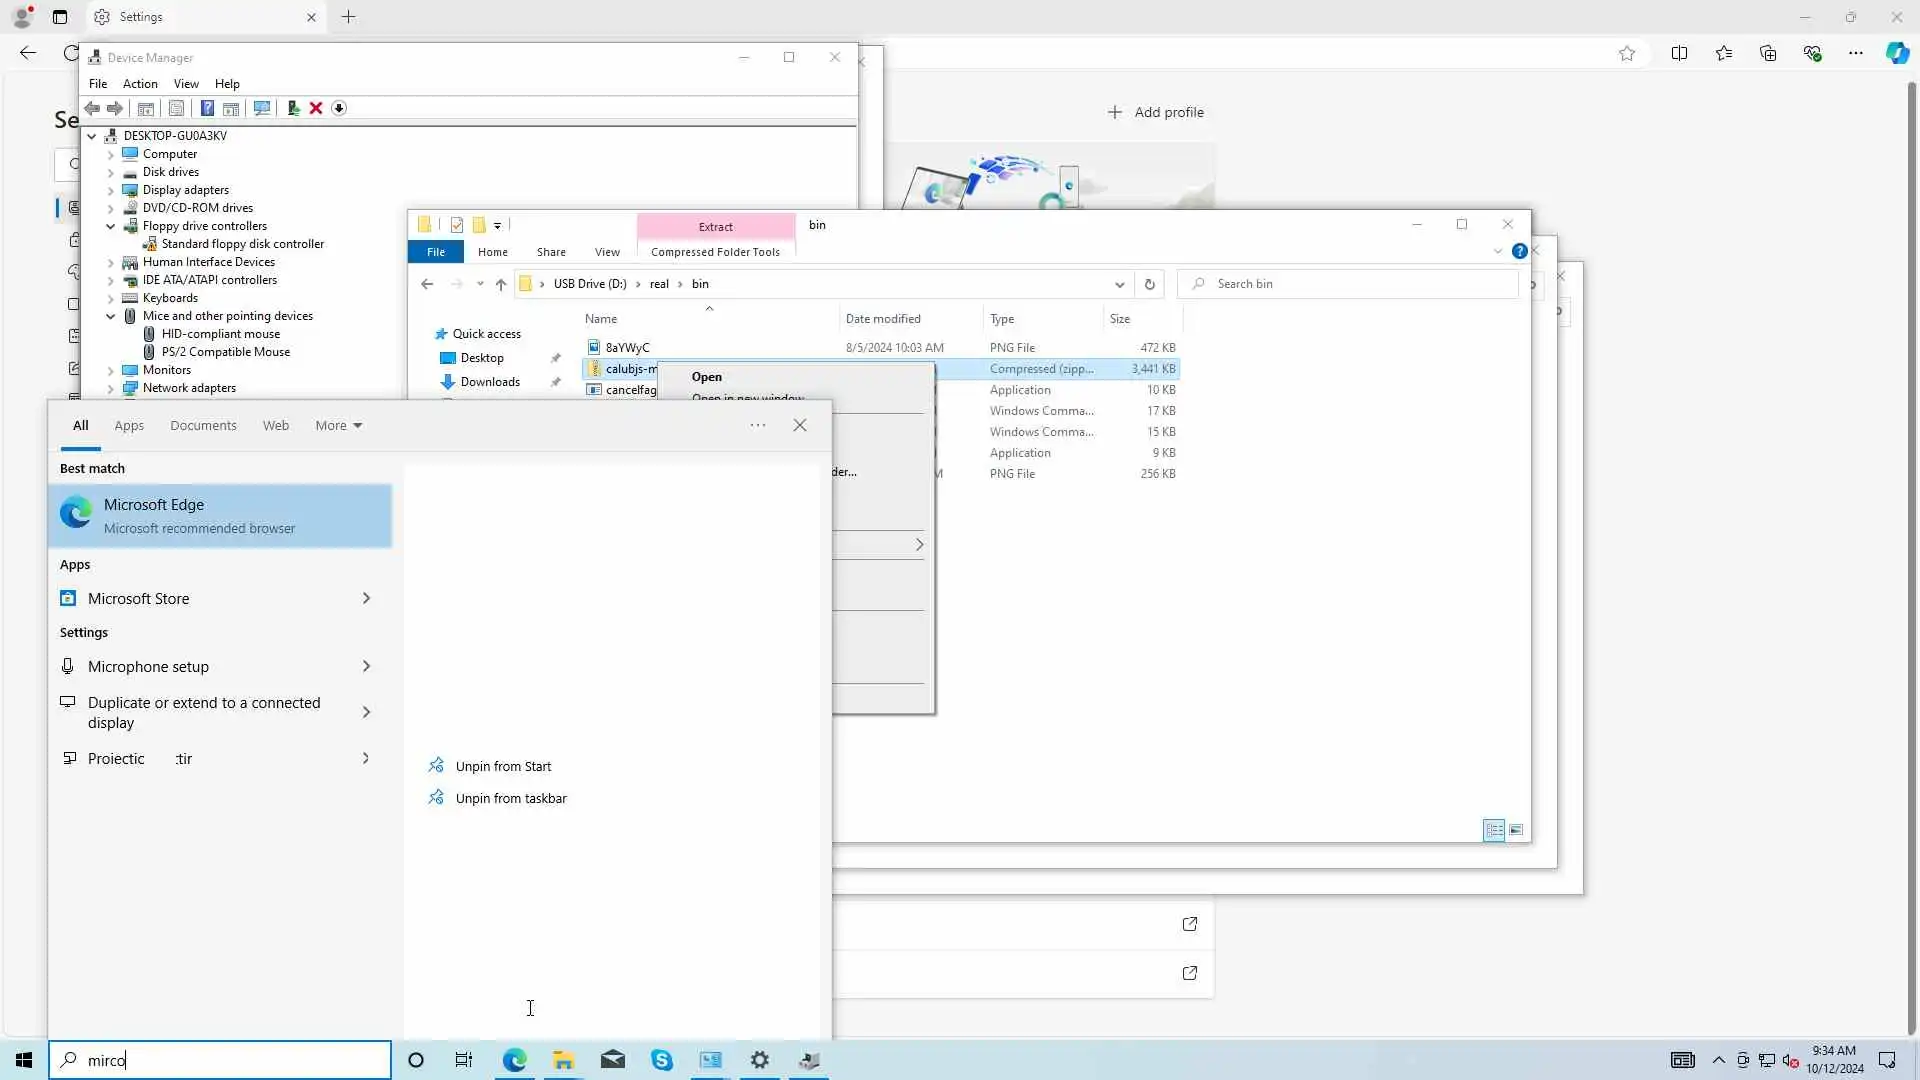This screenshot has height=1080, width=1920.
Task: Select the View ribbon tab in Explorer
Action: (x=607, y=252)
